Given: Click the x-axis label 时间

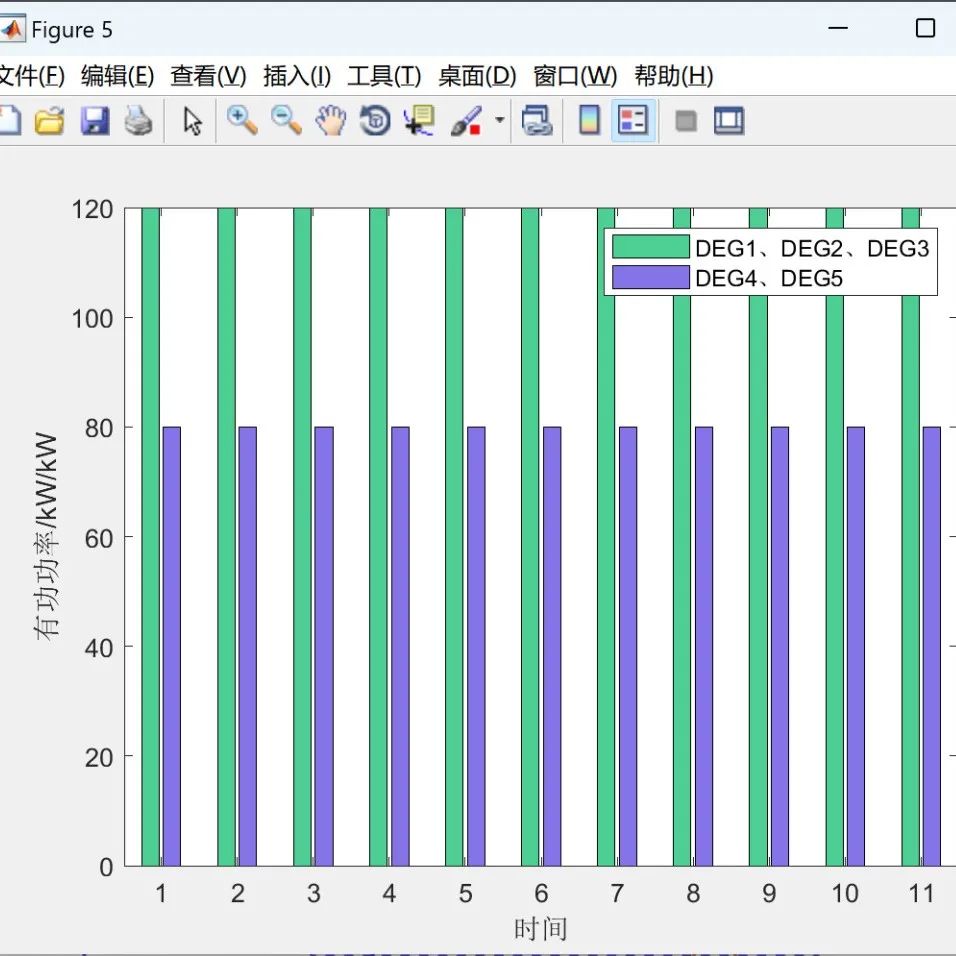Looking at the screenshot, I should [541, 929].
